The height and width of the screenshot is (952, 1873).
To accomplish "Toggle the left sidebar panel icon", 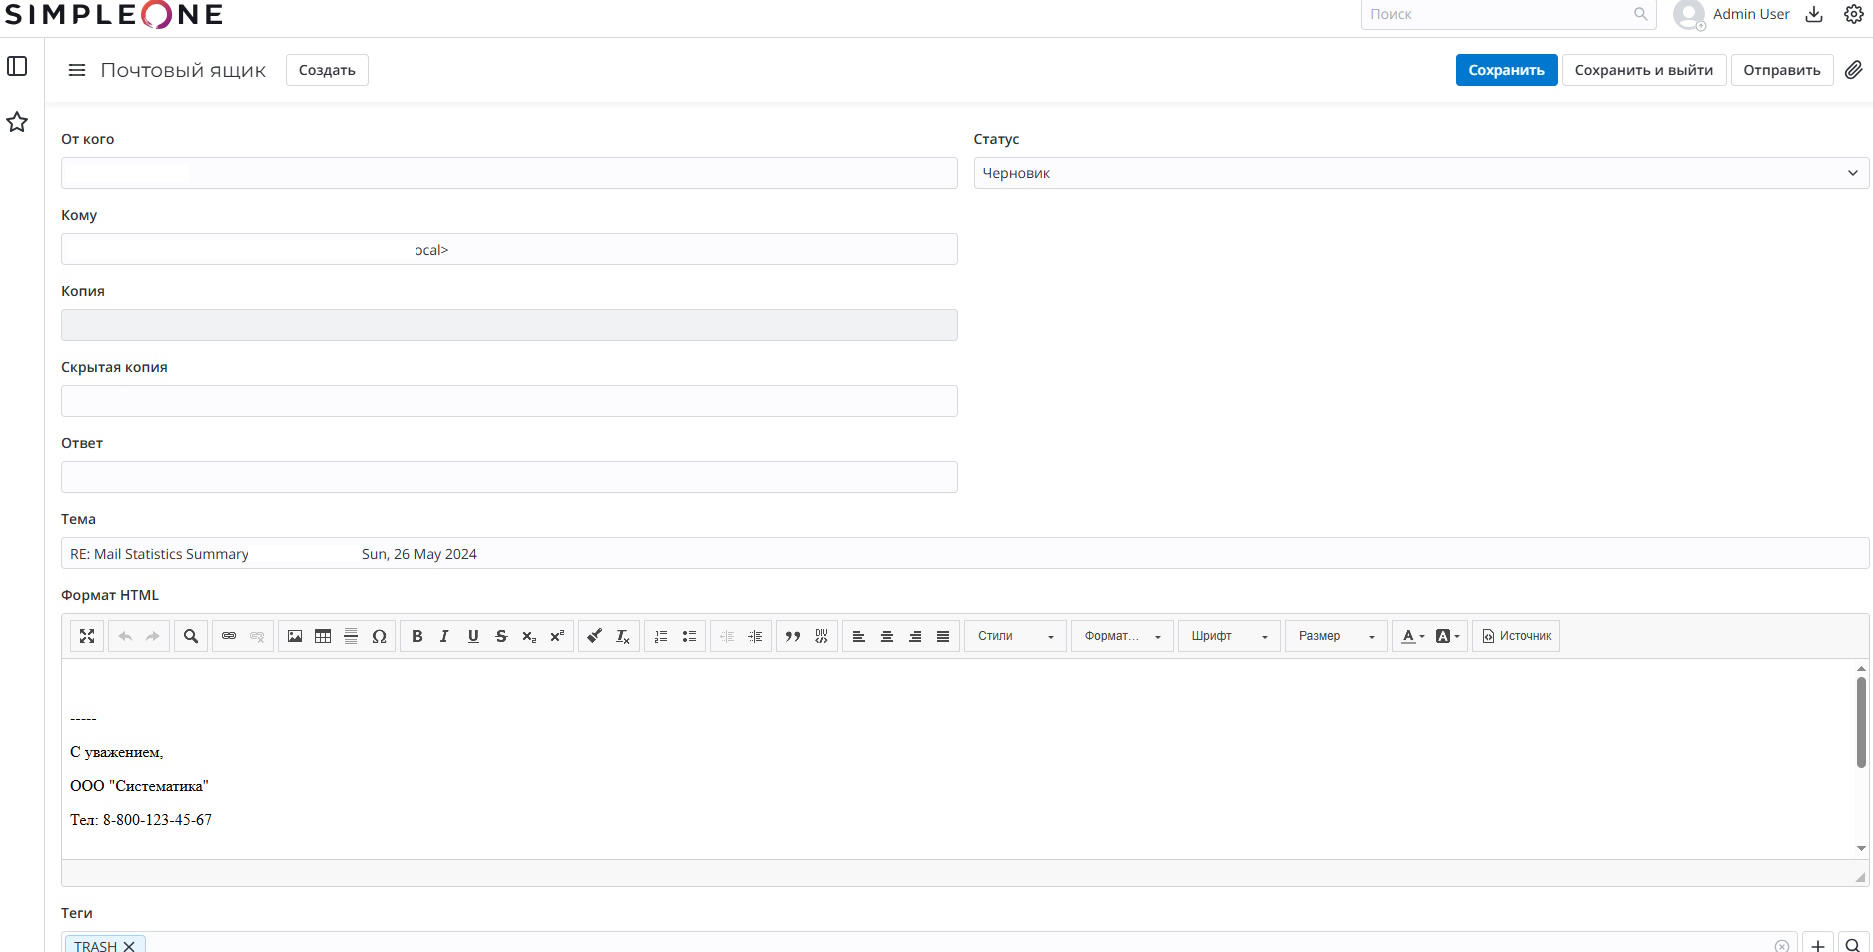I will coord(17,66).
